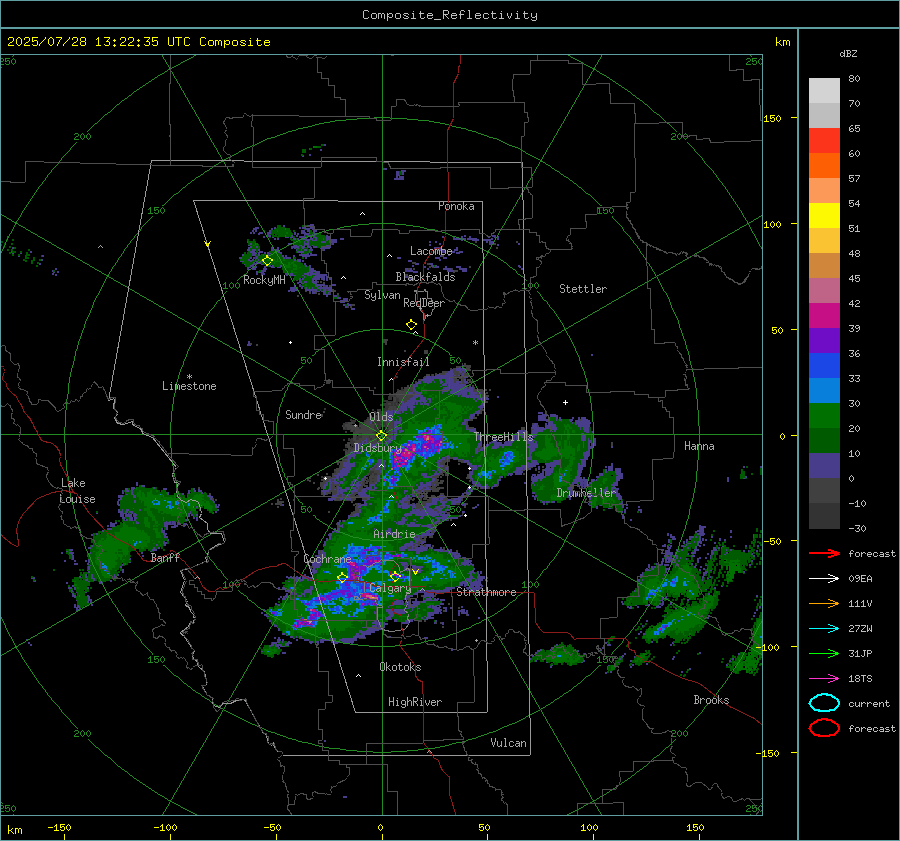This screenshot has width=900, height=841.
Task: Click the yellow diamond marker below RedDeer
Action: 411,325
